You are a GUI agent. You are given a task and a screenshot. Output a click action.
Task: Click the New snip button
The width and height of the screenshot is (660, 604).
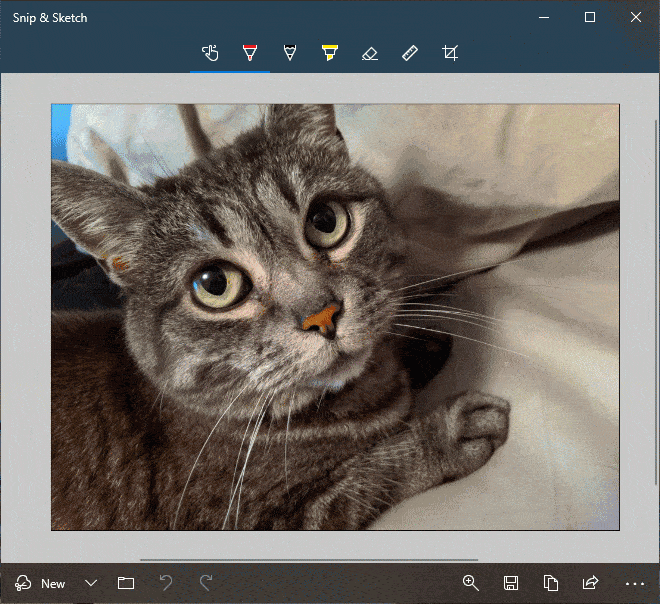tap(40, 583)
